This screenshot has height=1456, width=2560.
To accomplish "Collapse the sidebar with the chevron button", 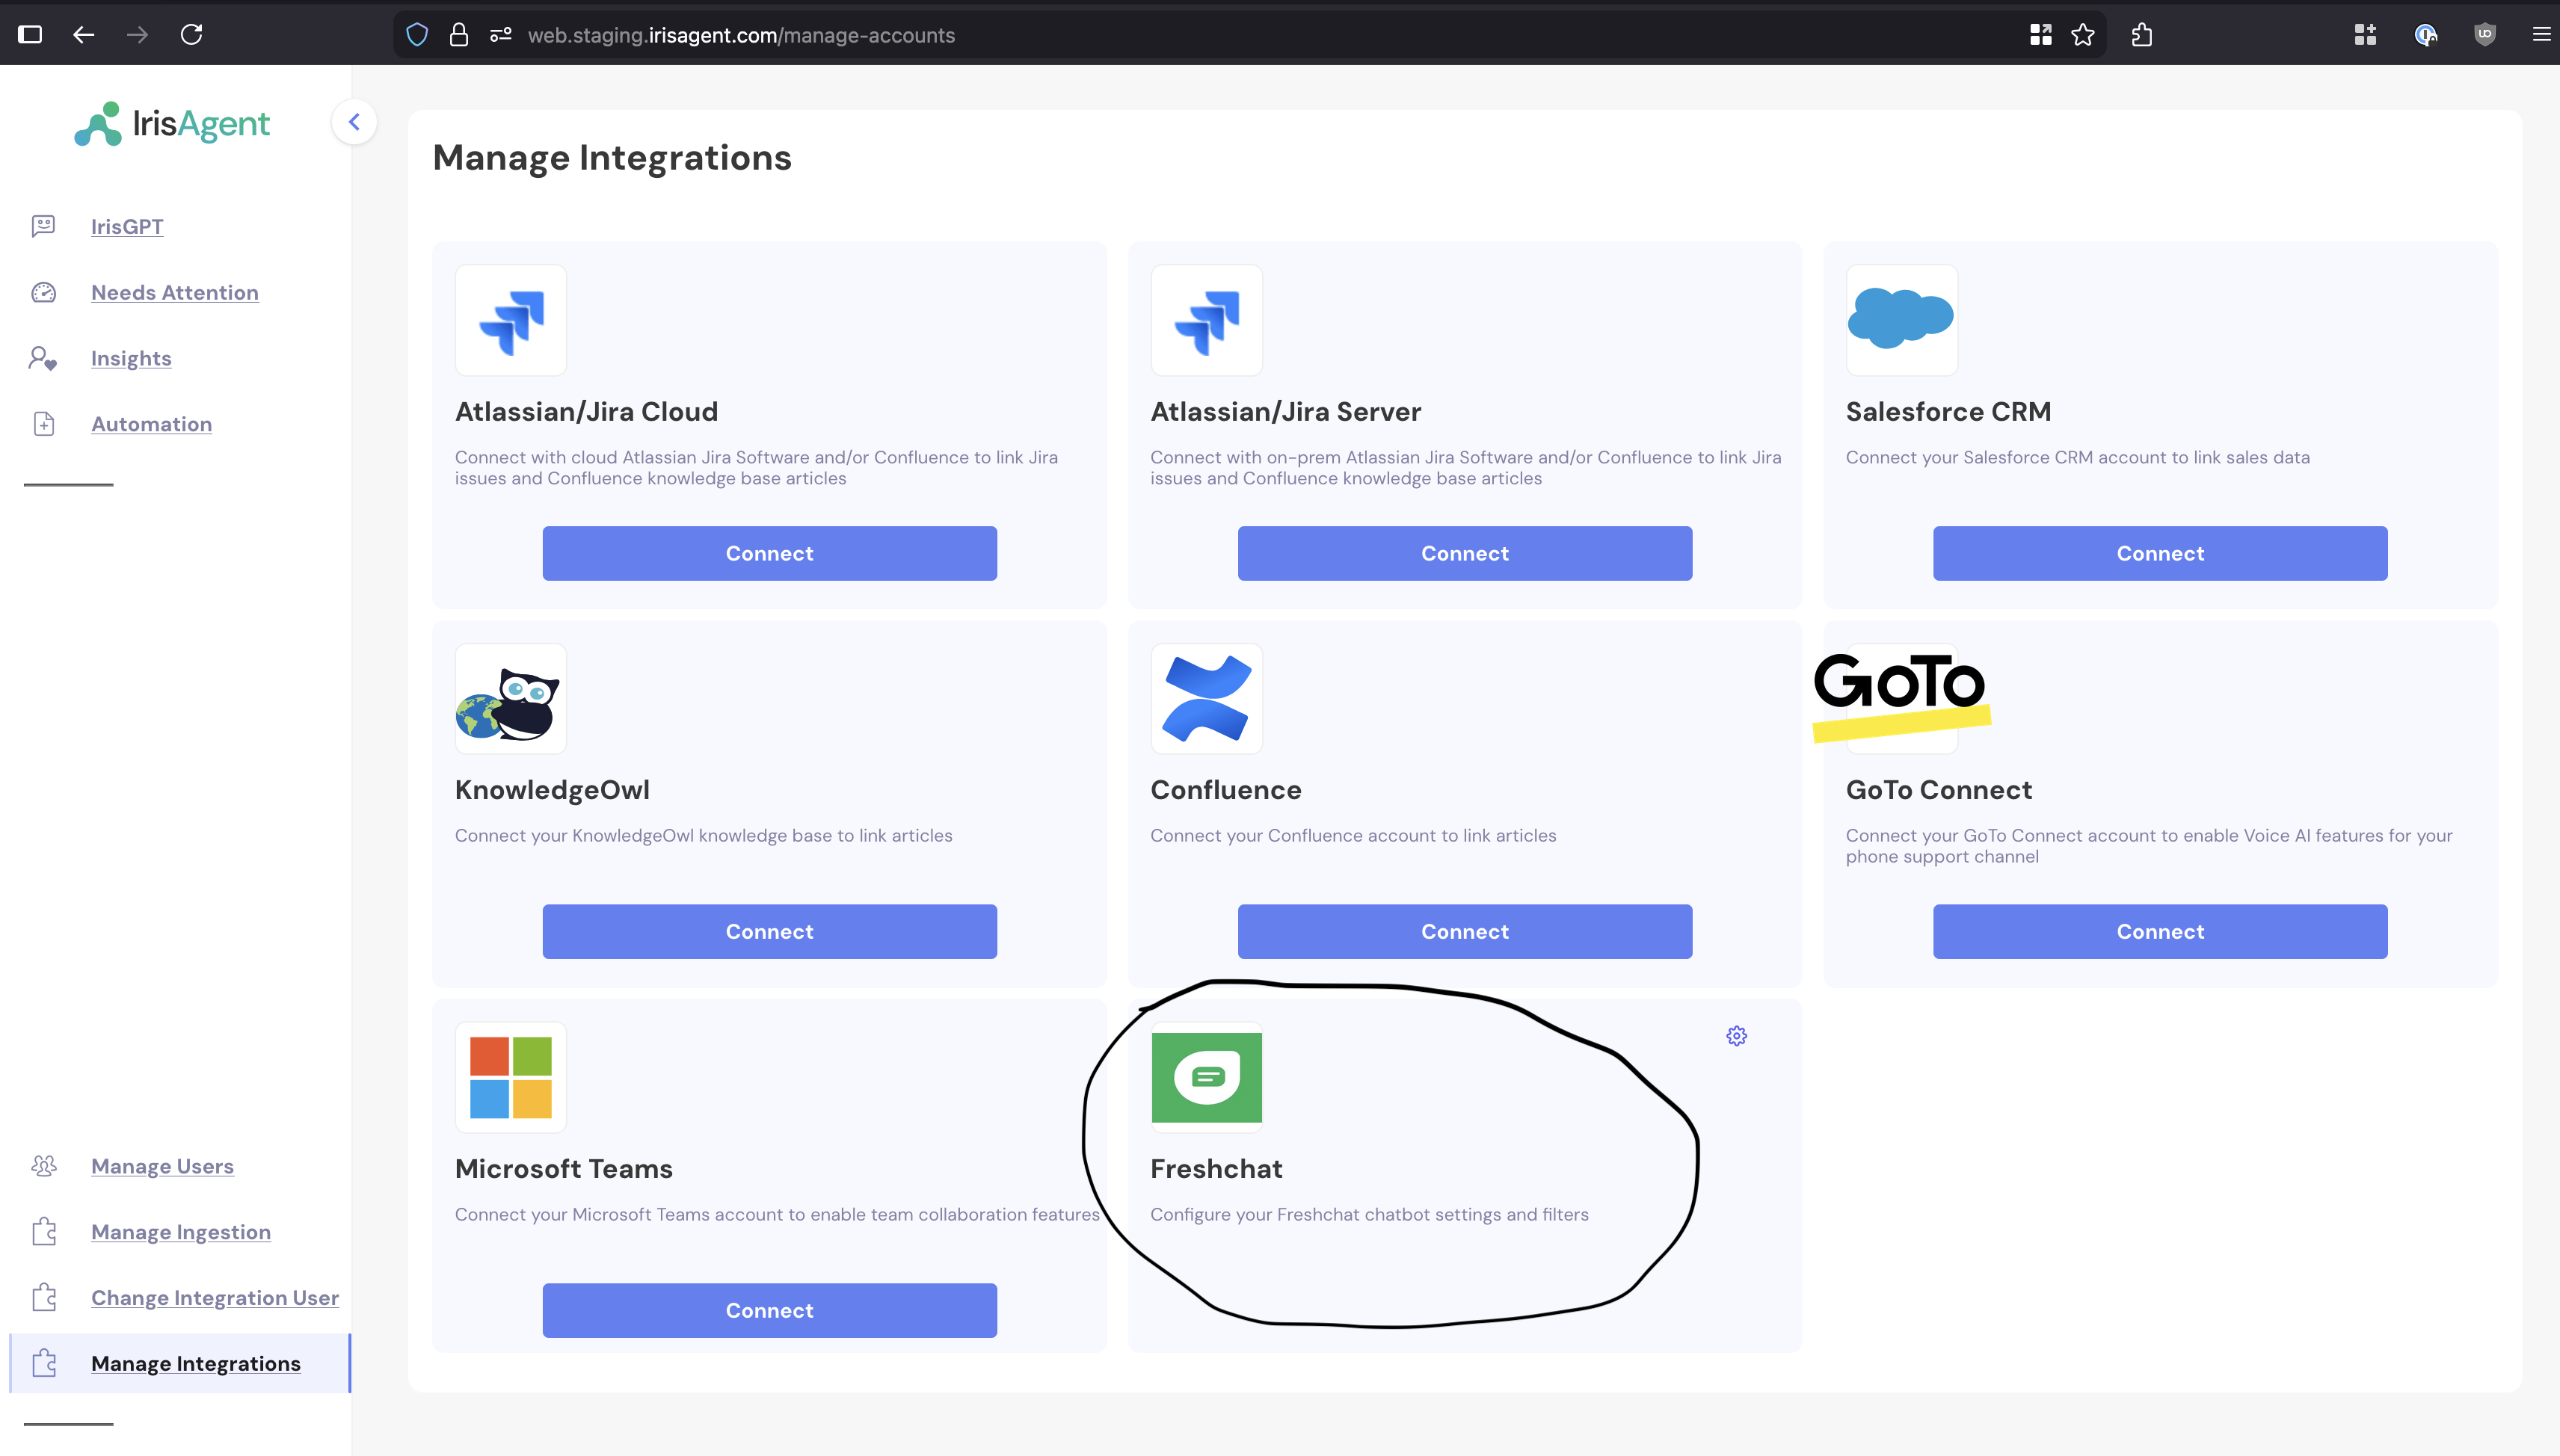I will (354, 121).
